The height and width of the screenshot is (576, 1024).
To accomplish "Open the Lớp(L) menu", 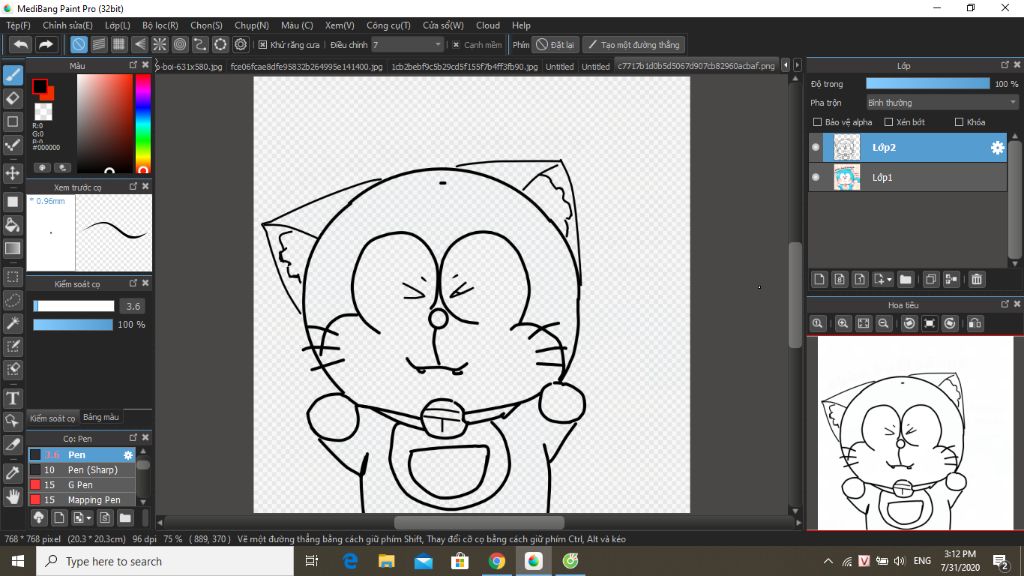I will (x=118, y=25).
